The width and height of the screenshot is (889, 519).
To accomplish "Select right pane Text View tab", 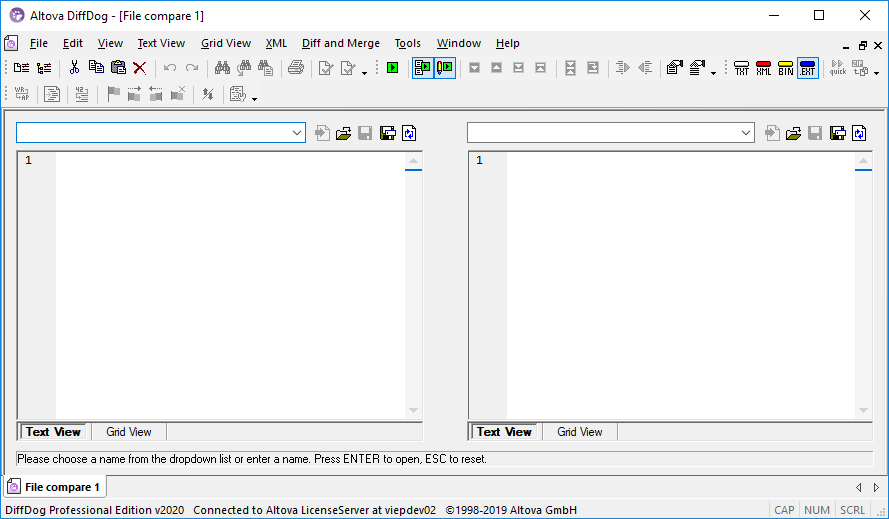I will pyautogui.click(x=504, y=432).
